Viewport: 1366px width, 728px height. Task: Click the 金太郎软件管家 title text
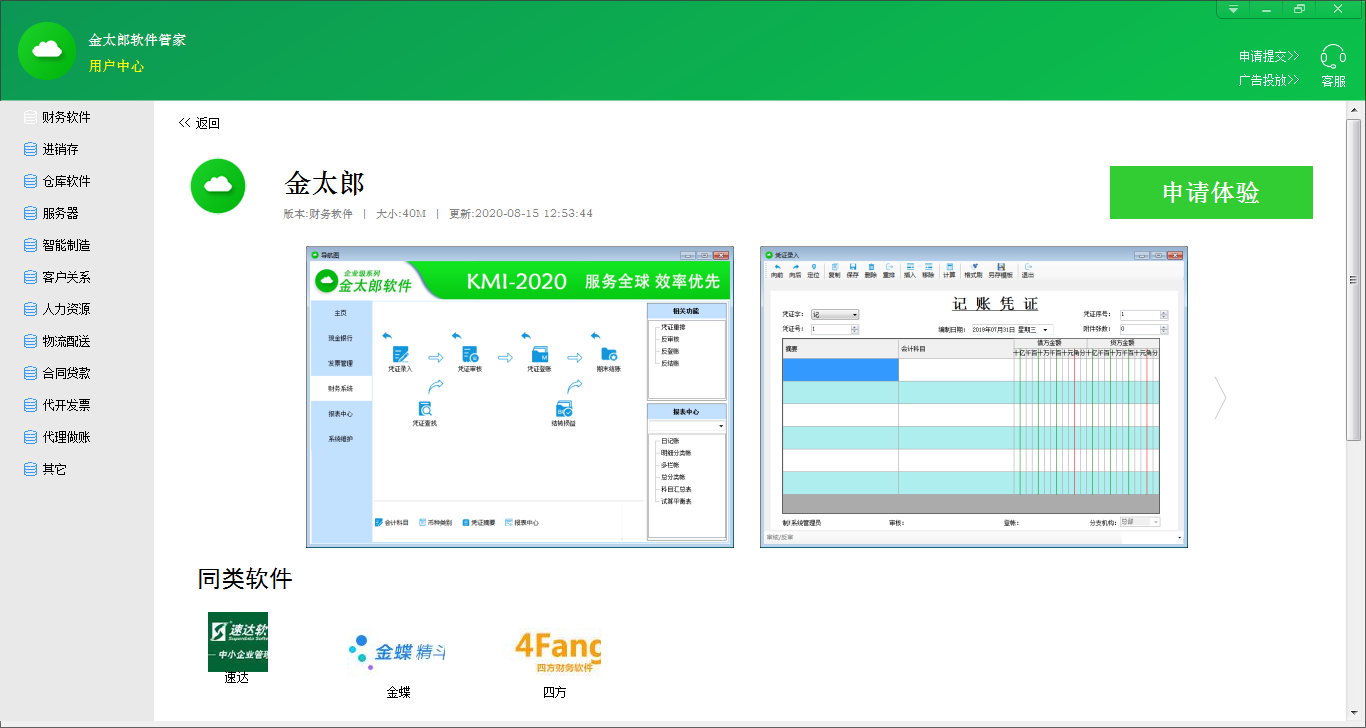[137, 40]
